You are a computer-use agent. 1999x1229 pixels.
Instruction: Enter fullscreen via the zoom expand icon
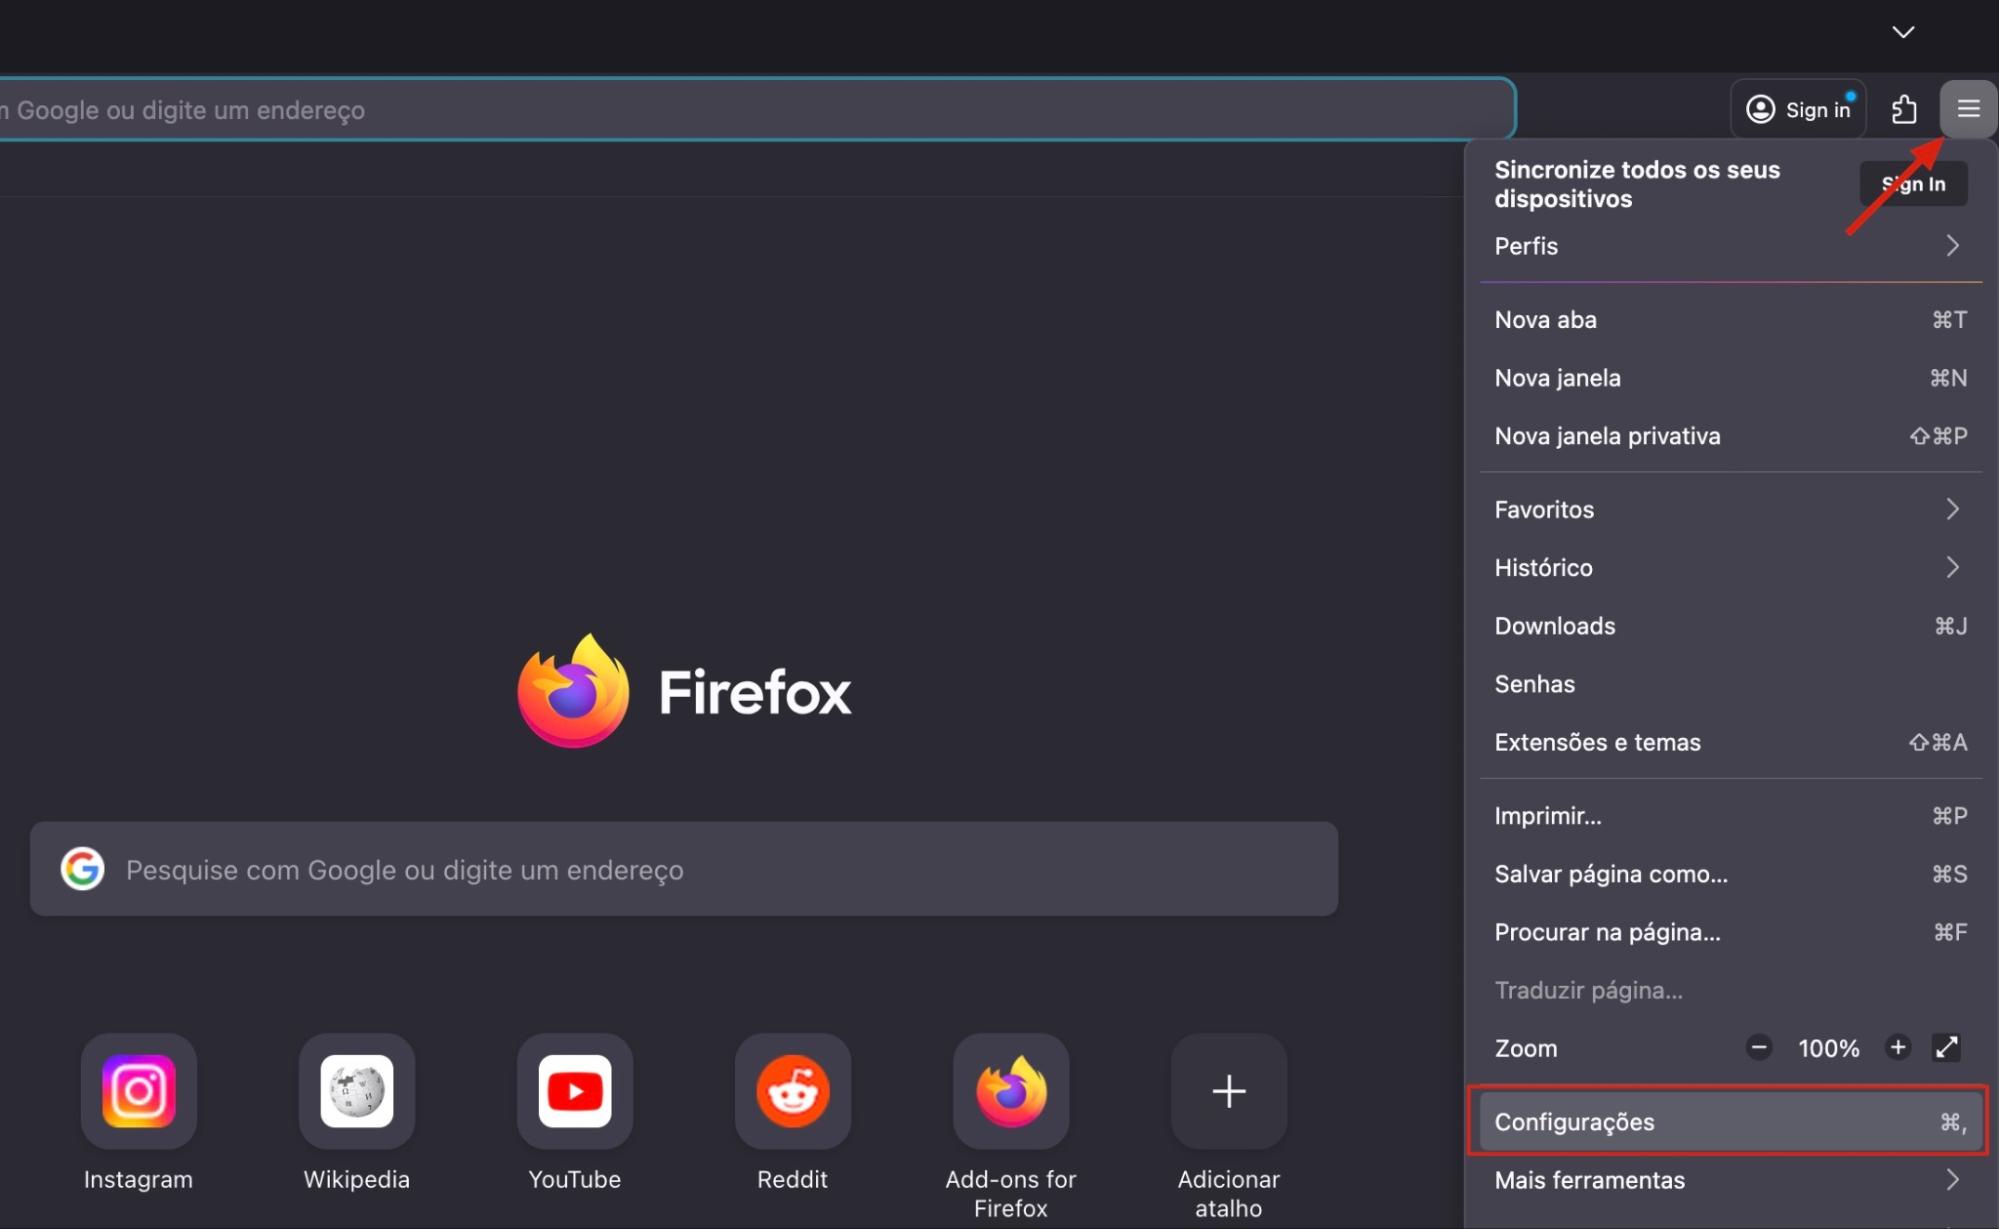point(1947,1048)
